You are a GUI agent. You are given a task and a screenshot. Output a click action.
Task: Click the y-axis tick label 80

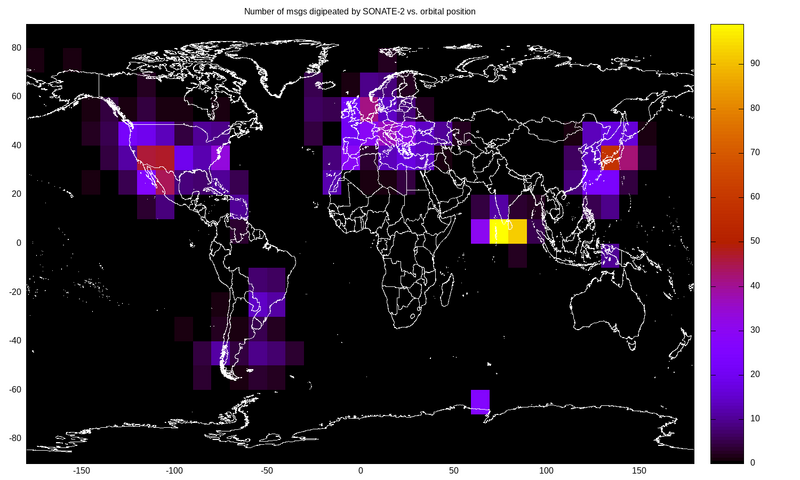click(x=16, y=47)
